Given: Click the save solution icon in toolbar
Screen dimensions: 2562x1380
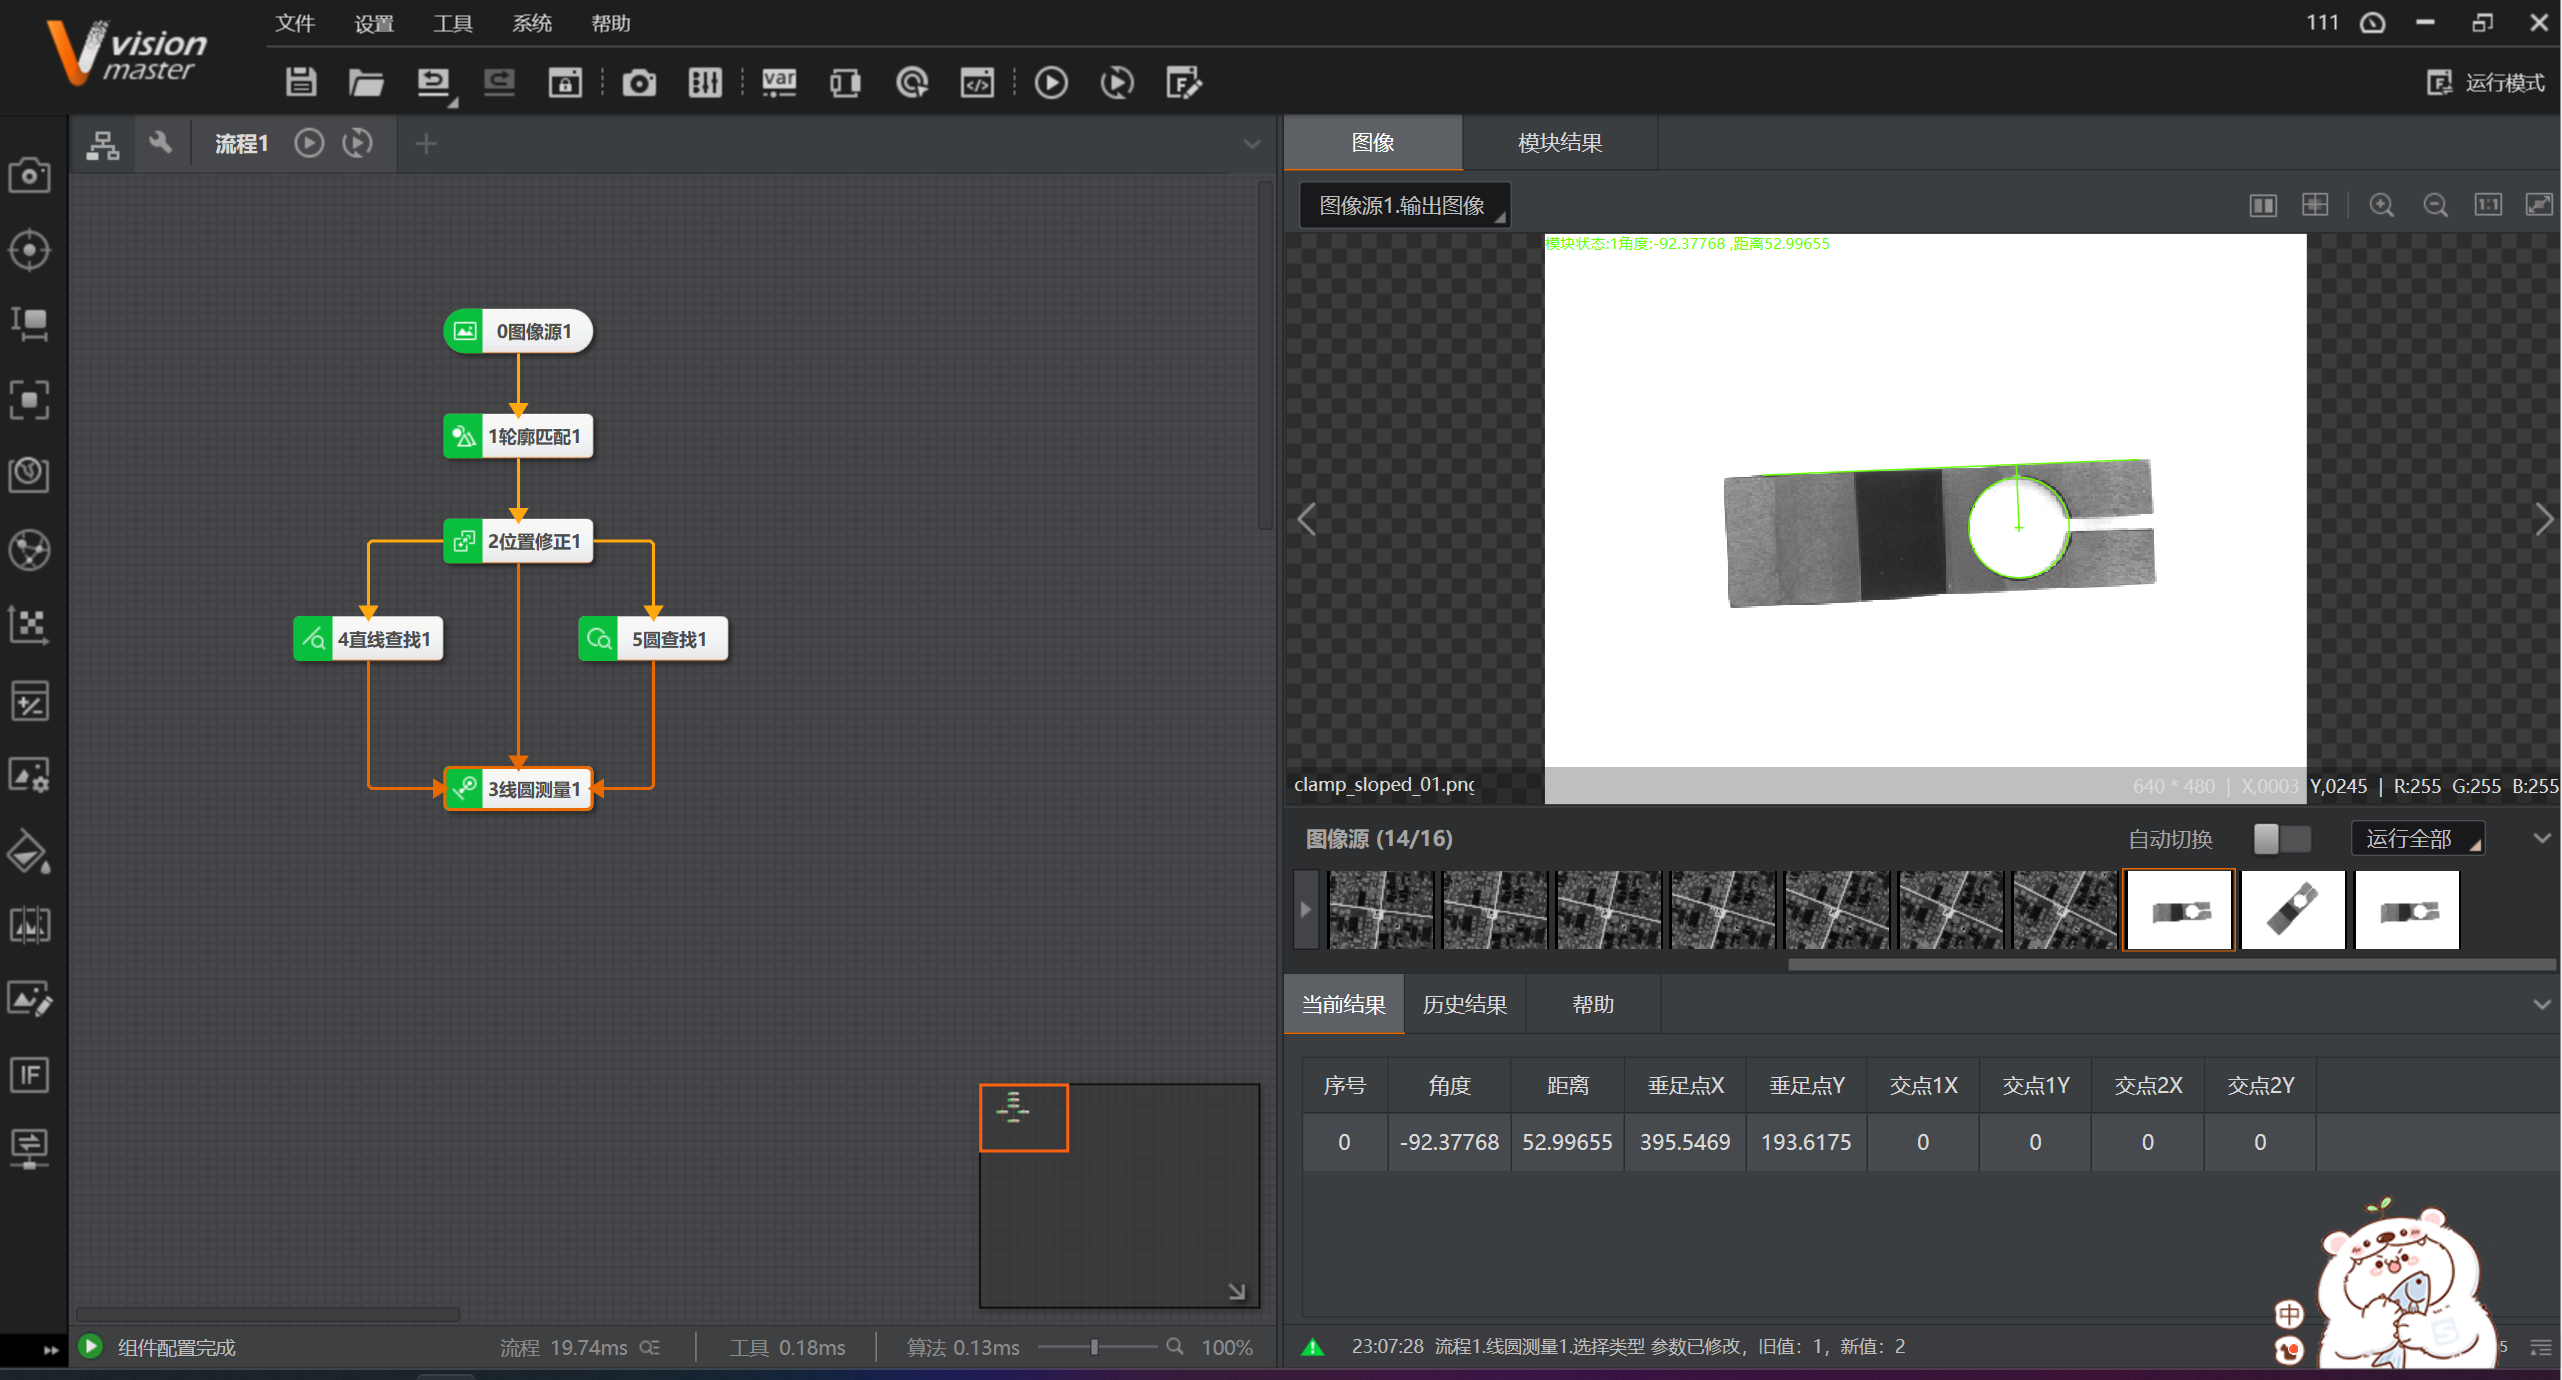Looking at the screenshot, I should point(300,82).
